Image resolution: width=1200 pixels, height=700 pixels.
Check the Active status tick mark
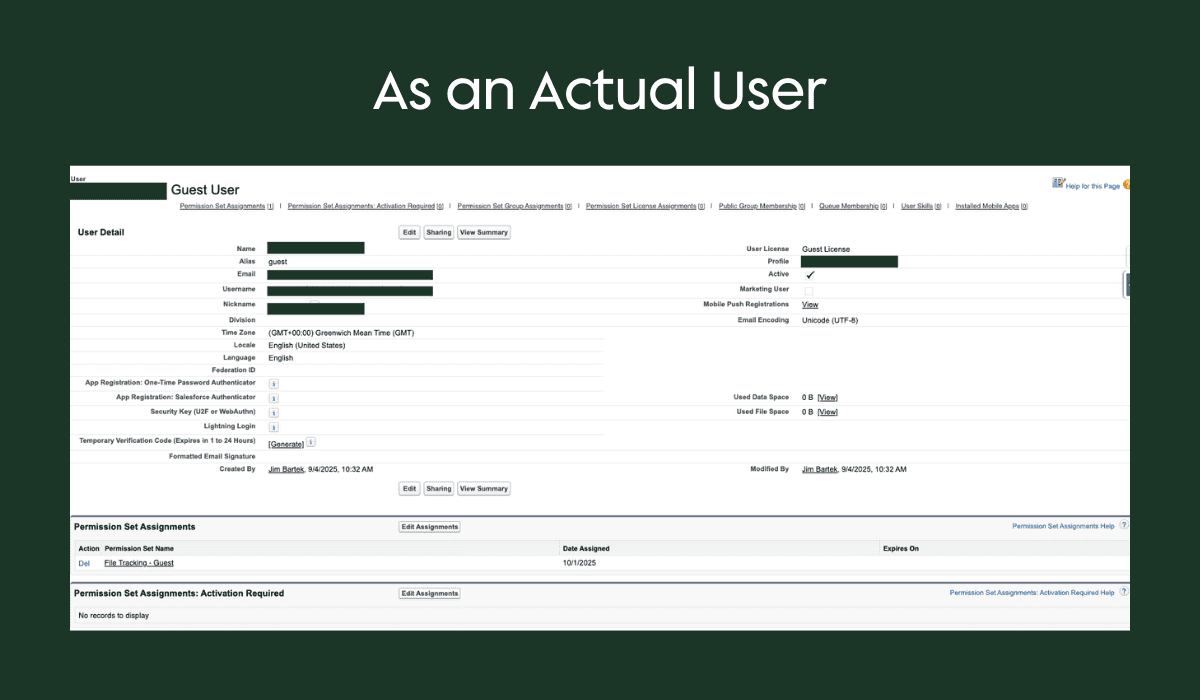(x=808, y=274)
